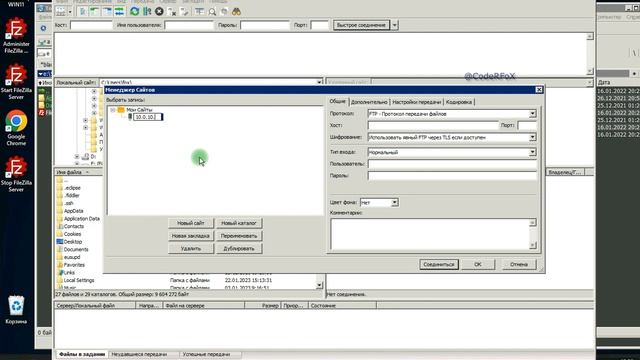Select the AppData folder row
The height and width of the screenshot is (360, 640).
(73, 211)
